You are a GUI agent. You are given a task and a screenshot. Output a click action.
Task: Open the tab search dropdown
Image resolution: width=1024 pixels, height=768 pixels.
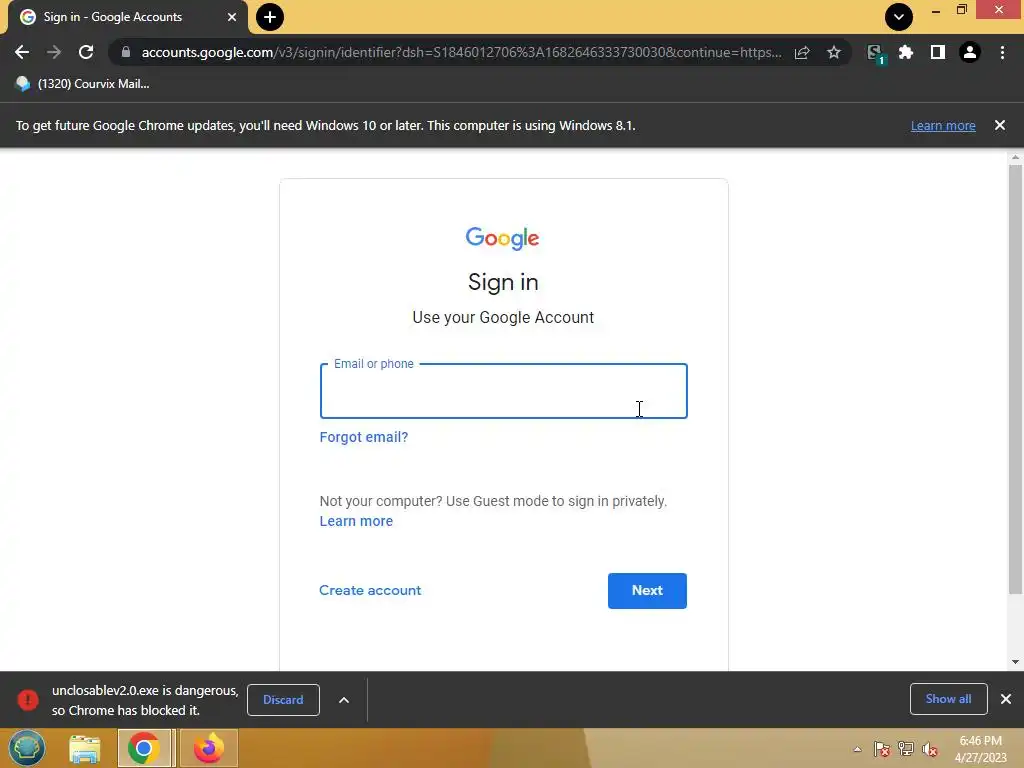[899, 17]
